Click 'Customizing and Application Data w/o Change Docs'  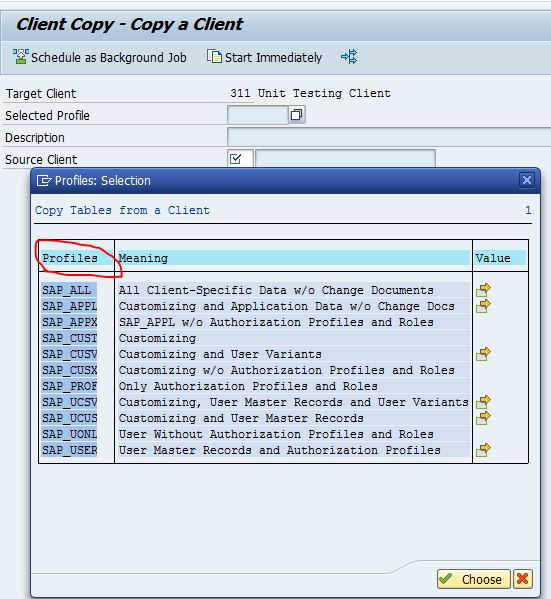point(287,306)
